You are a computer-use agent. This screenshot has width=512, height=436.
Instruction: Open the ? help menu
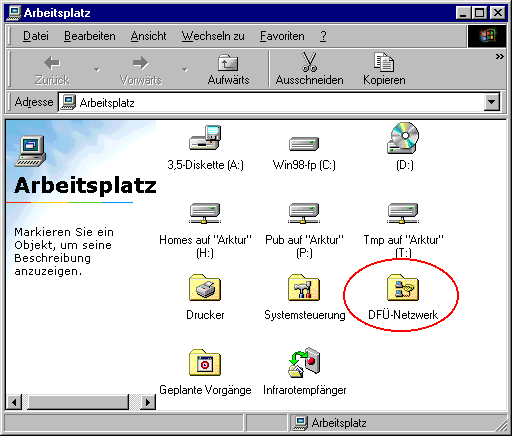[x=323, y=36]
